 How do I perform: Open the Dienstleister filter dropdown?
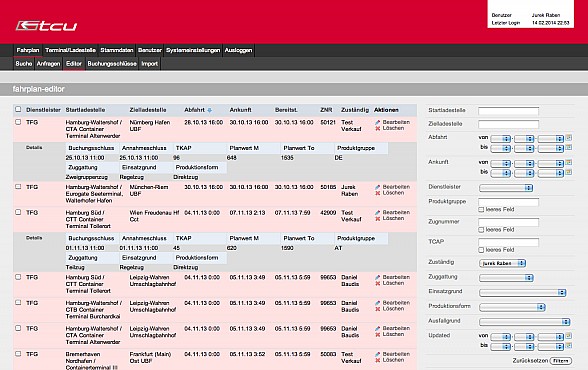coord(506,188)
